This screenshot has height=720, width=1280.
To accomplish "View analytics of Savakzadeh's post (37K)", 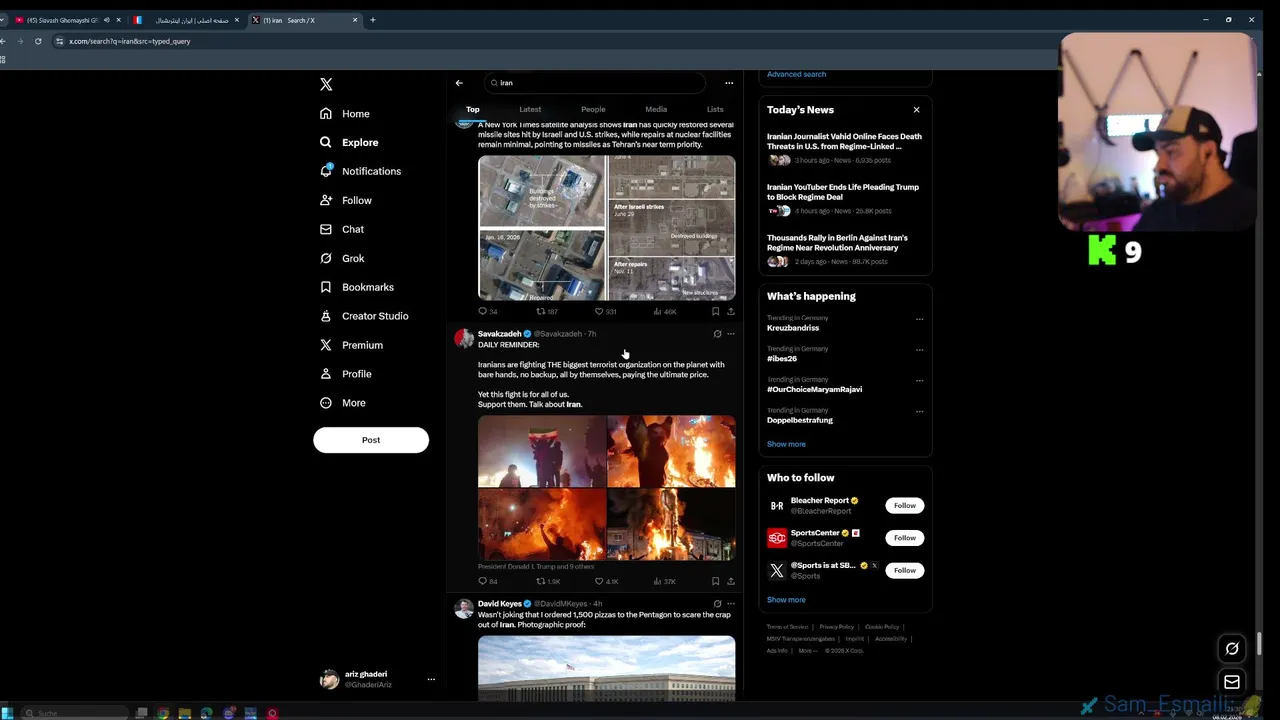I will (665, 581).
